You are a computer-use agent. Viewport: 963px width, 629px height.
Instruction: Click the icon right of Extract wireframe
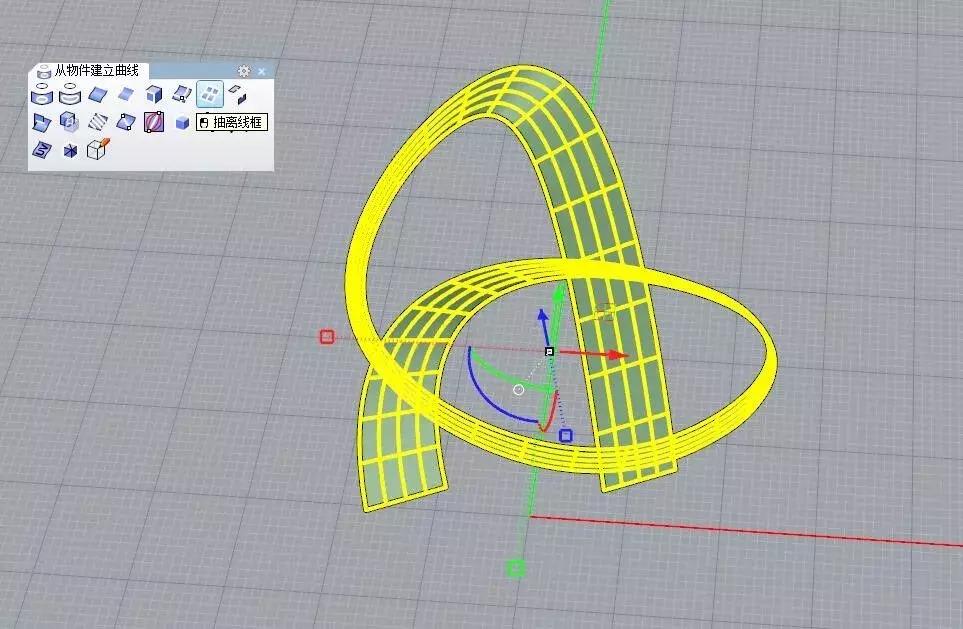coord(237,95)
